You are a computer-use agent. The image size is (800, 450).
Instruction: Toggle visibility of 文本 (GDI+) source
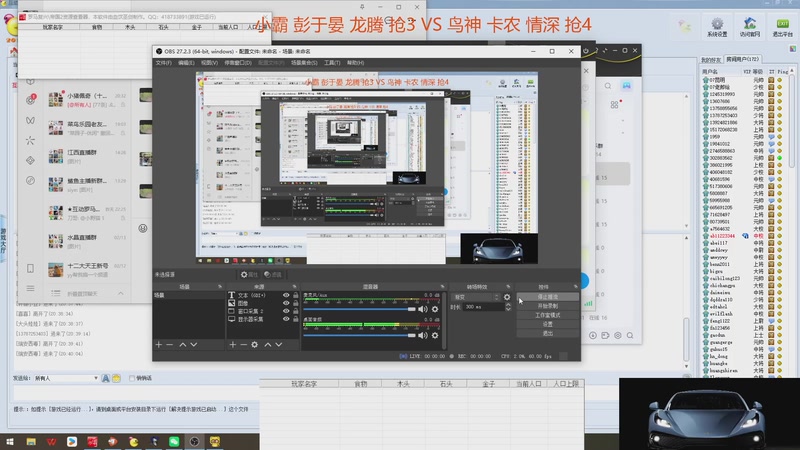(x=286, y=295)
